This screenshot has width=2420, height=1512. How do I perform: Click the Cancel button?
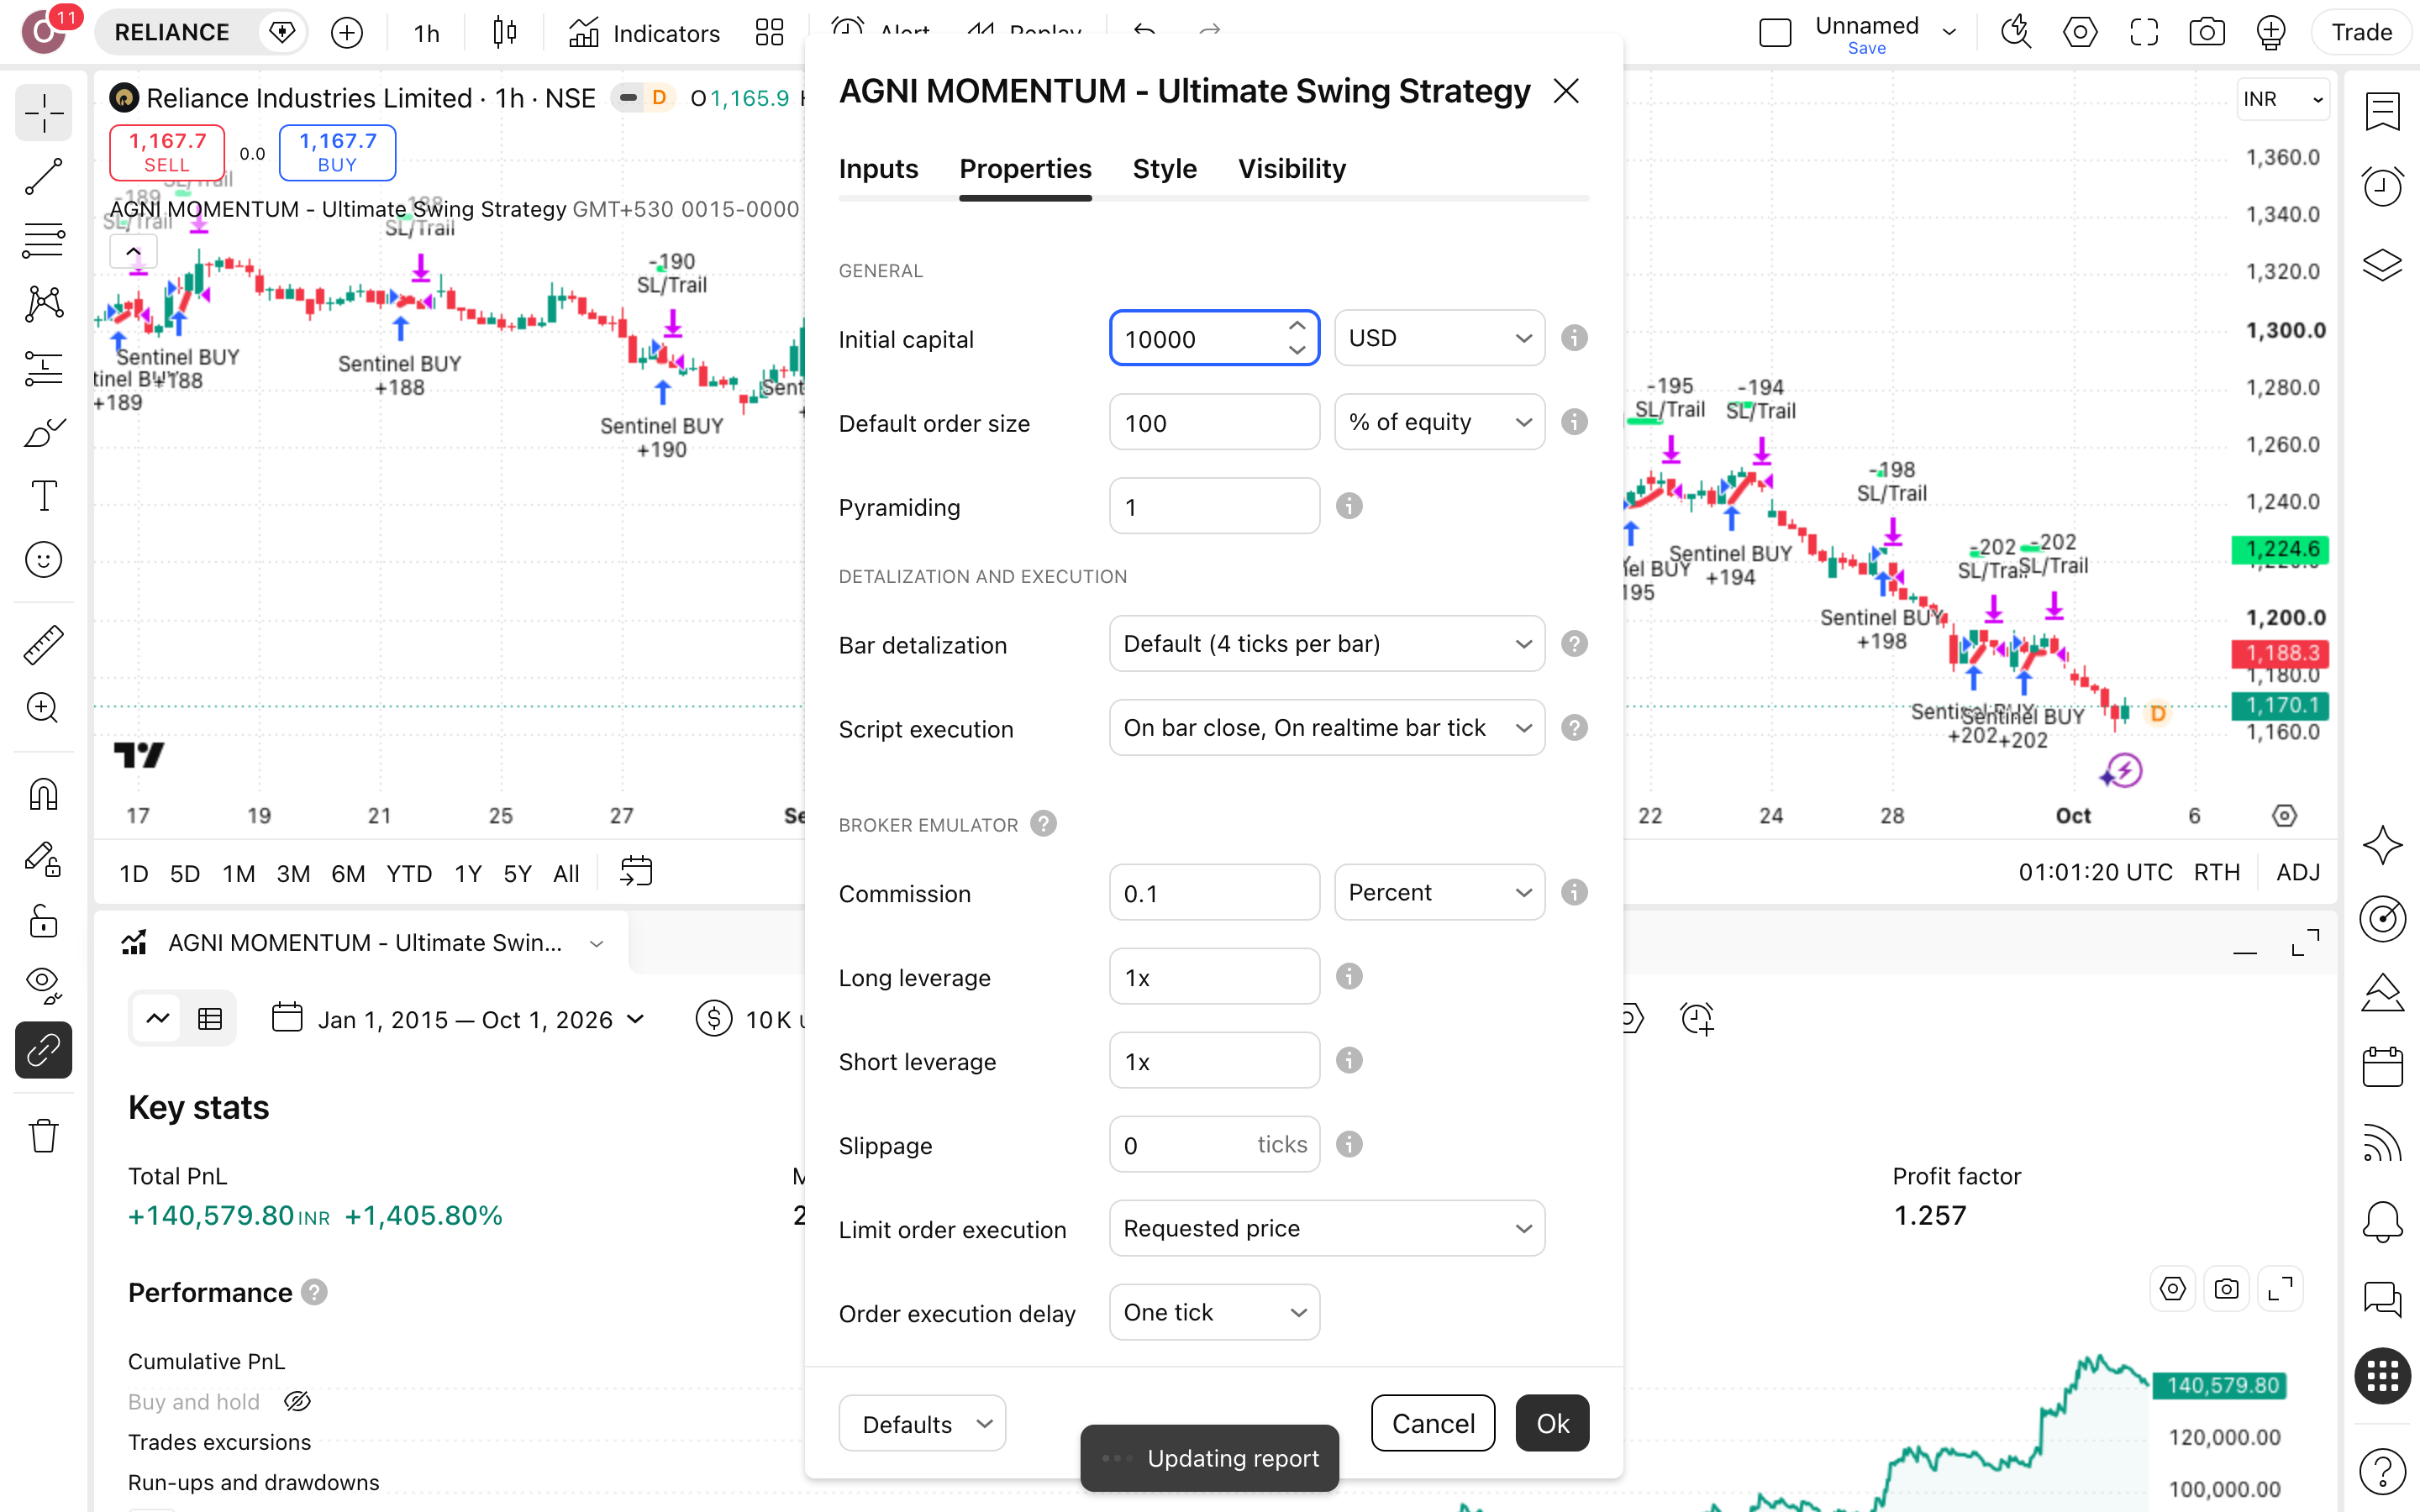(1433, 1423)
